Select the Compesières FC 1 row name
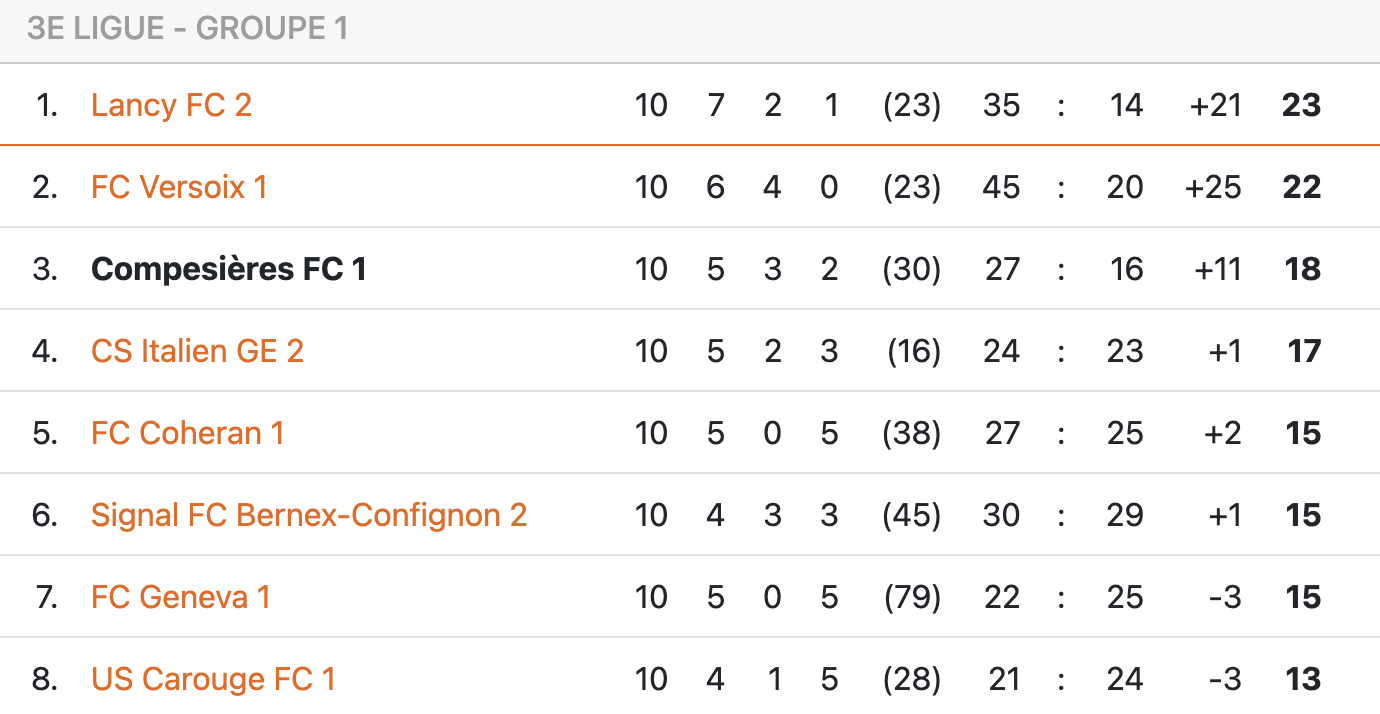This screenshot has width=1380, height=714. point(228,269)
